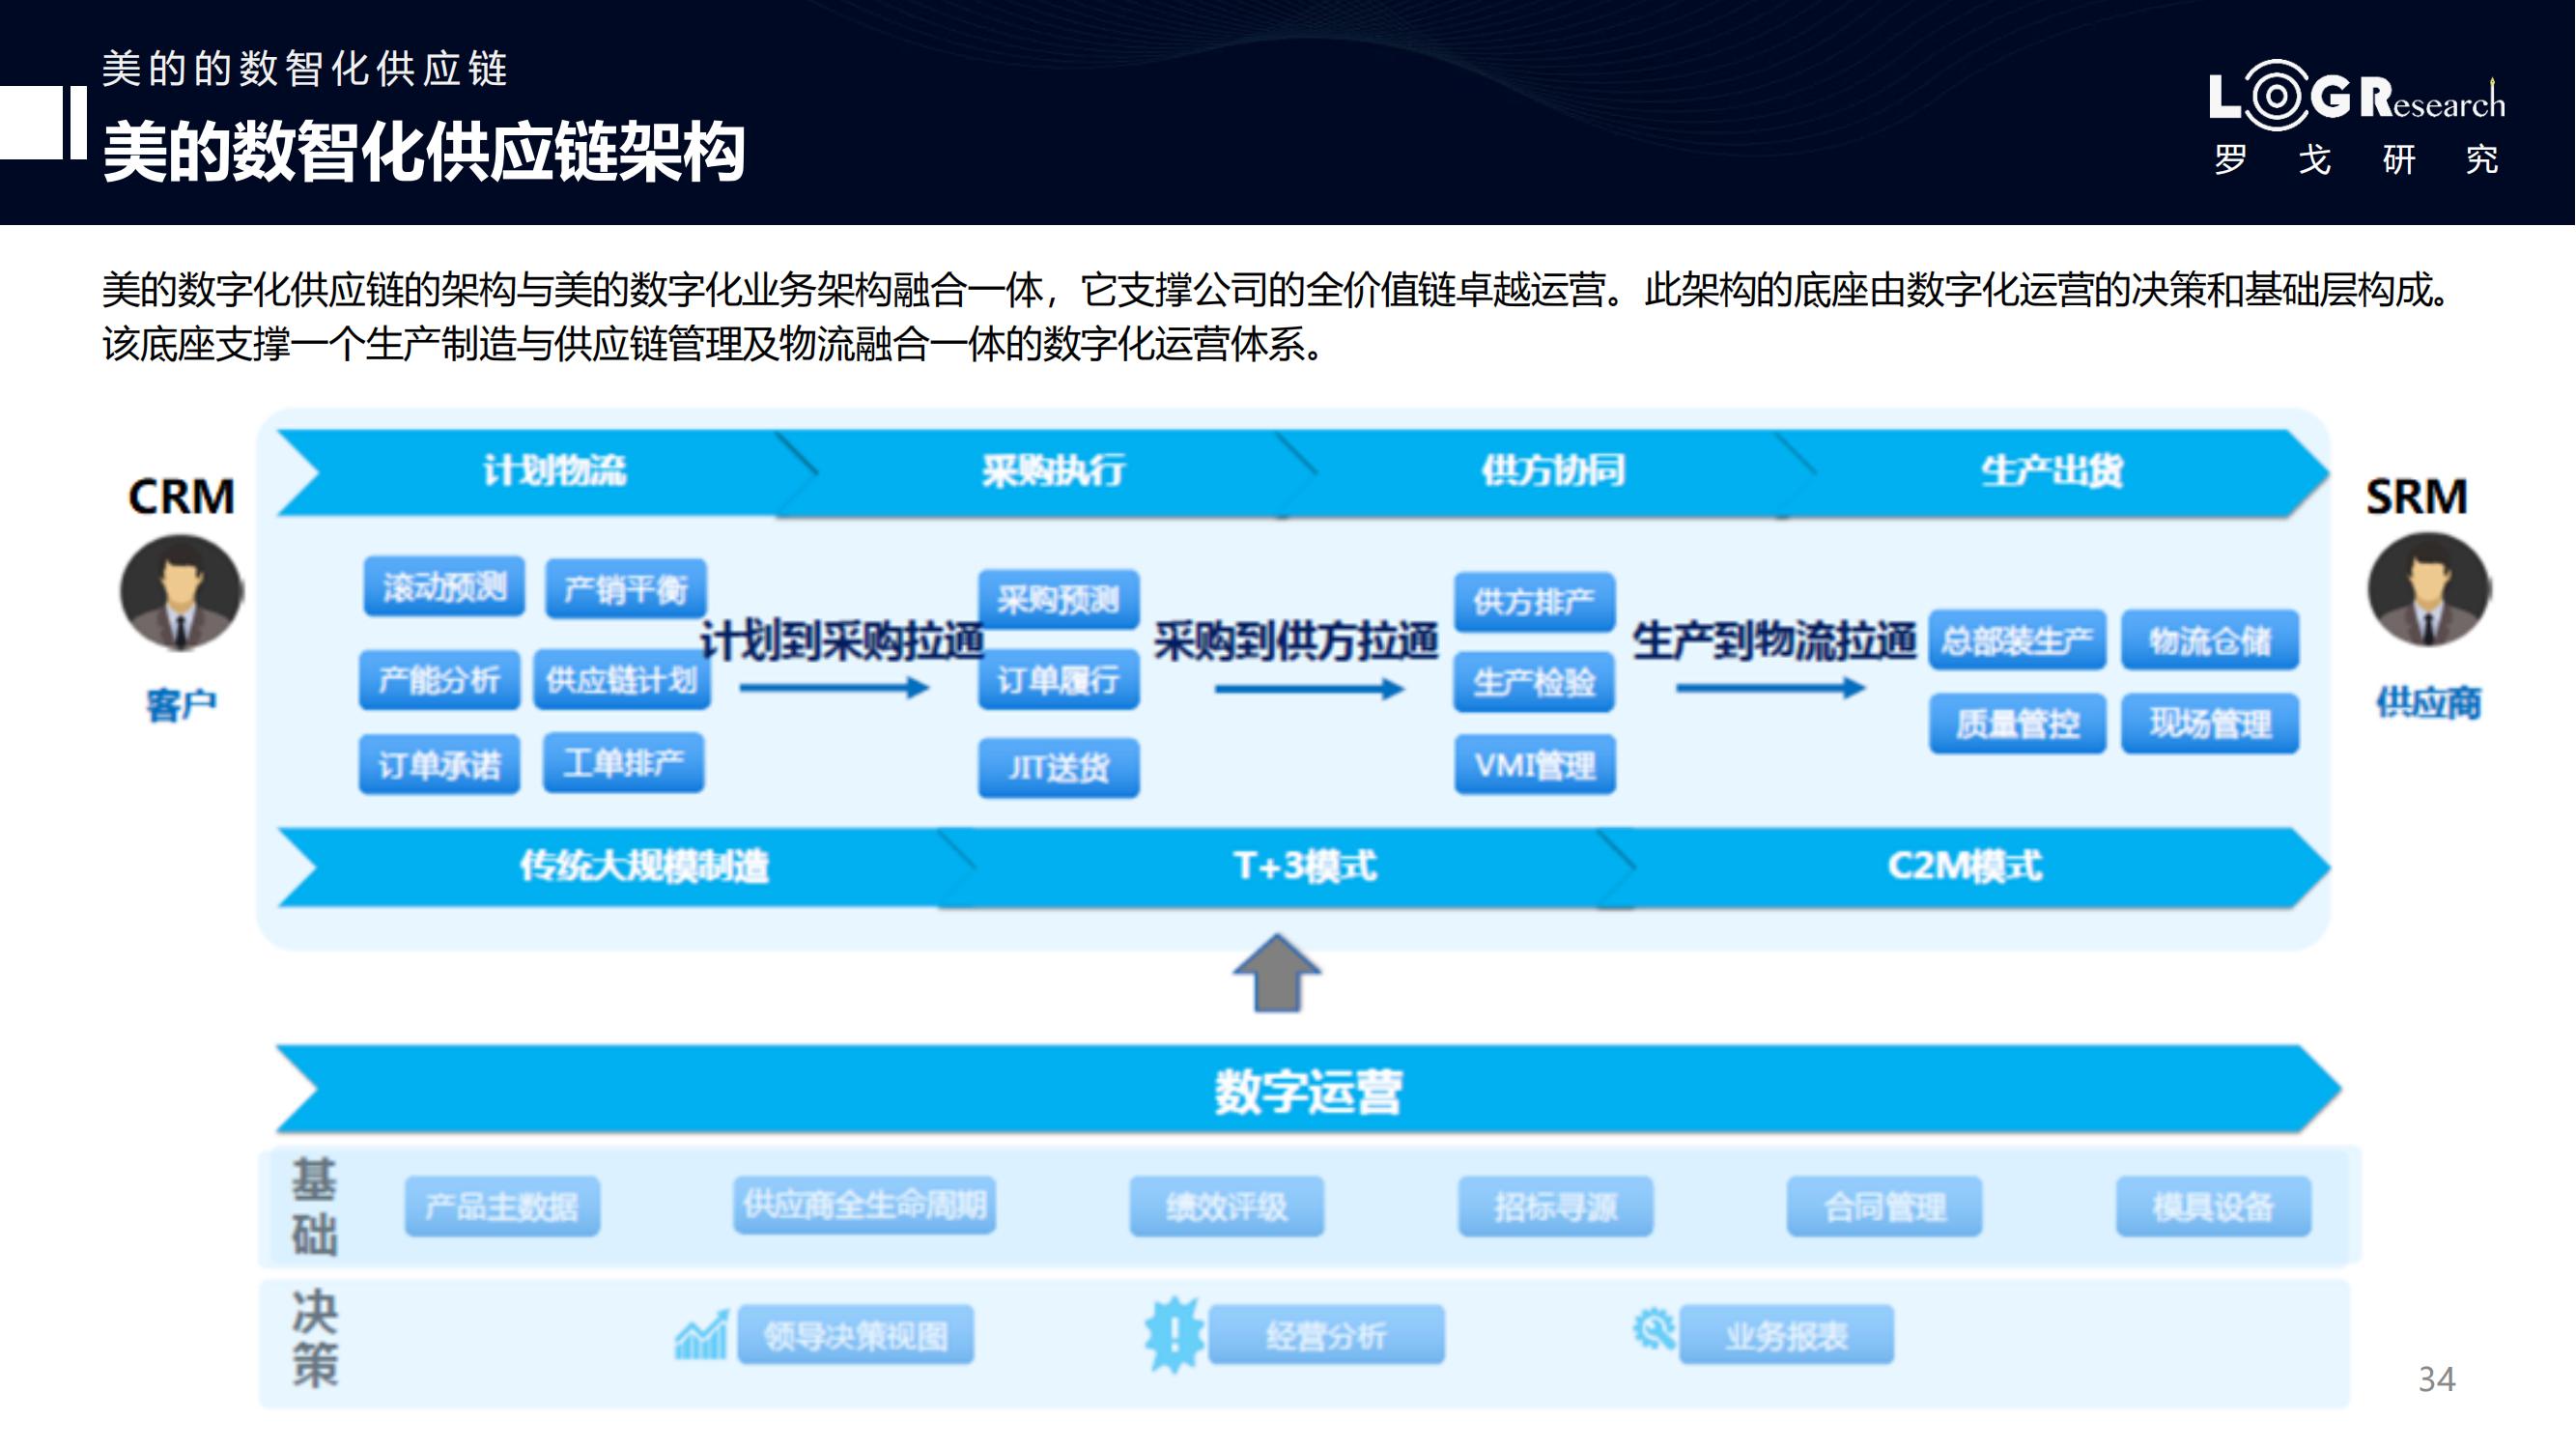
Task: Click the 领导决策视图 box
Action: coord(855,1334)
